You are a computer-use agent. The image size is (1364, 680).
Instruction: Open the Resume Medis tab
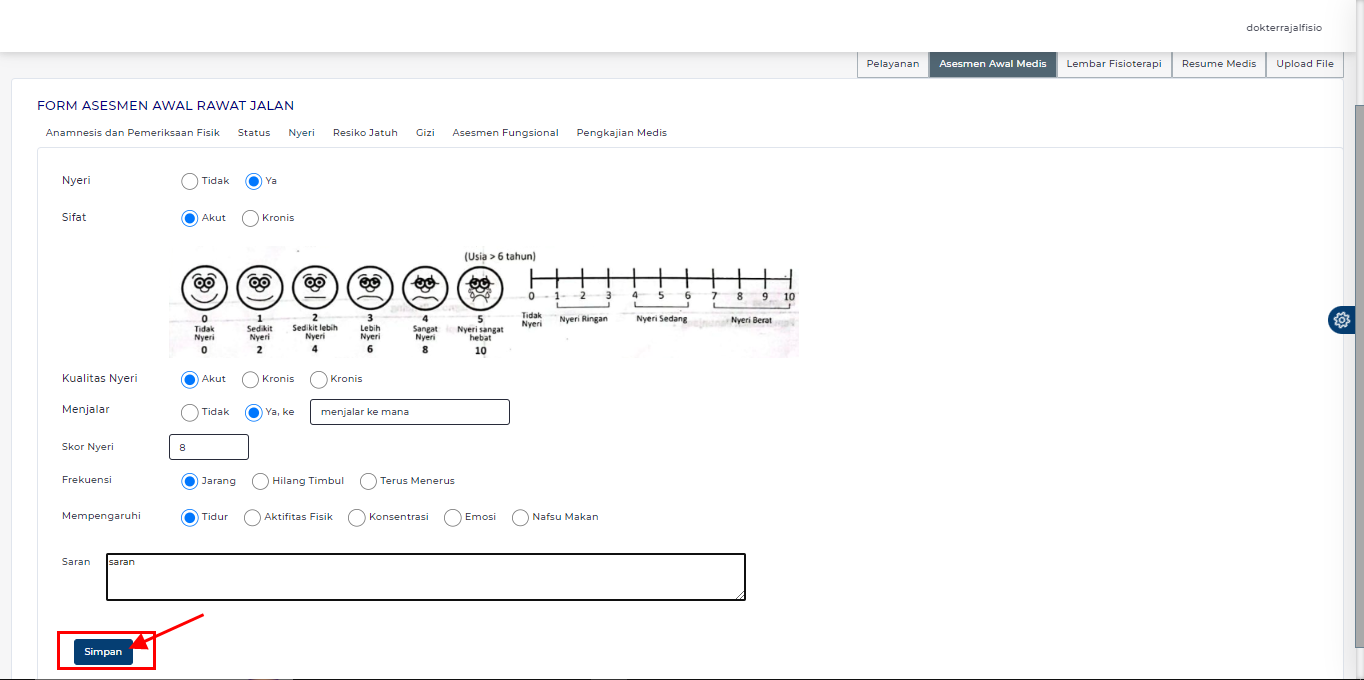1218,63
